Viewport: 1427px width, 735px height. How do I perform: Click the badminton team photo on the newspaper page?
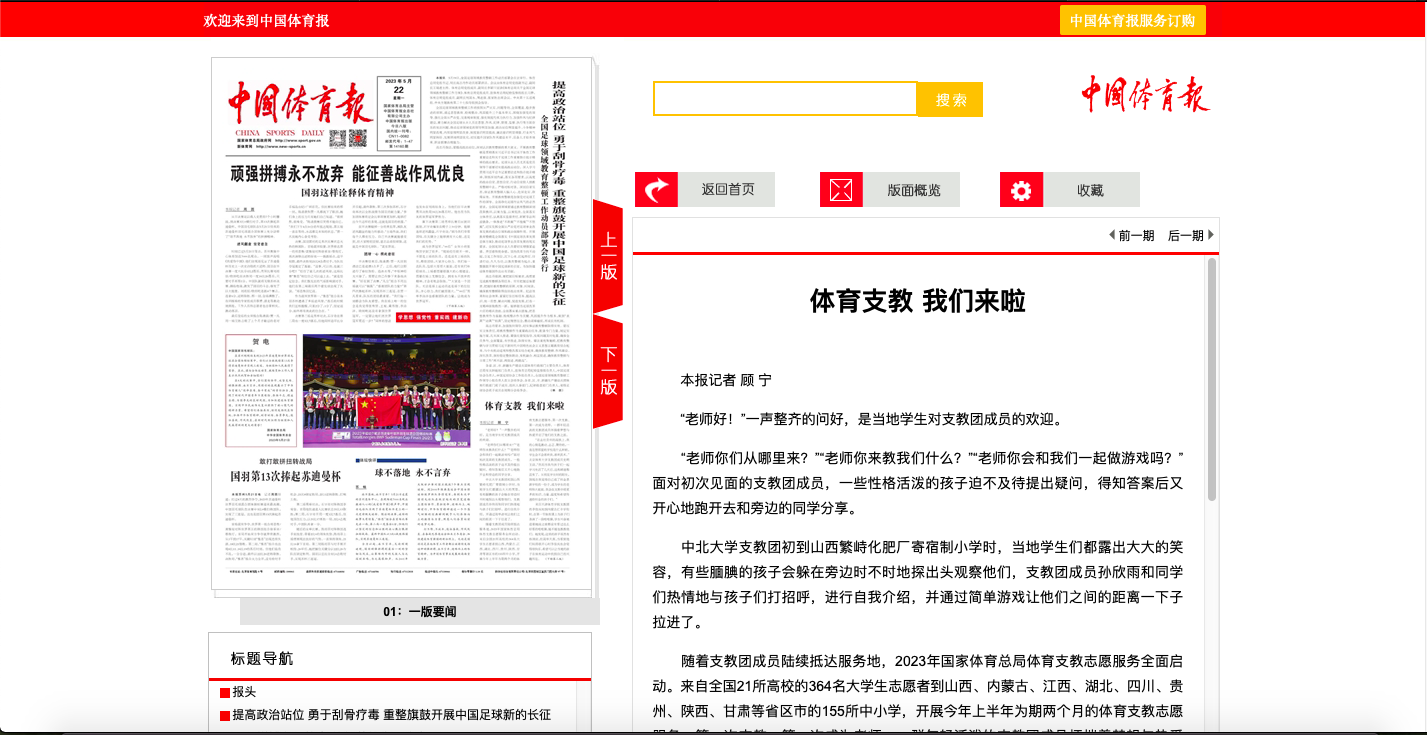pos(386,391)
